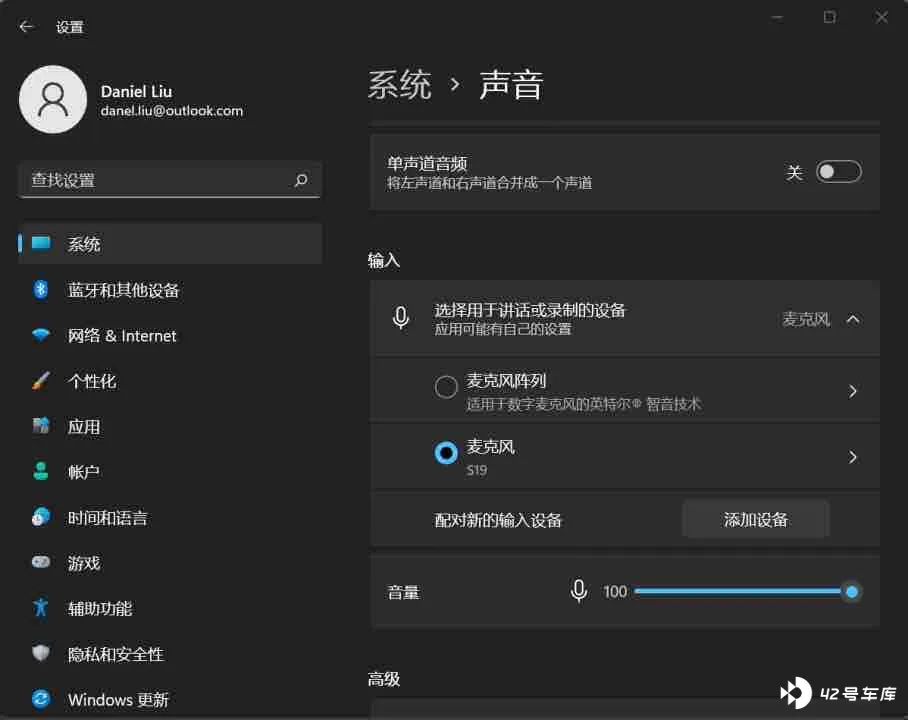Click the search magnifier icon

[301, 180]
